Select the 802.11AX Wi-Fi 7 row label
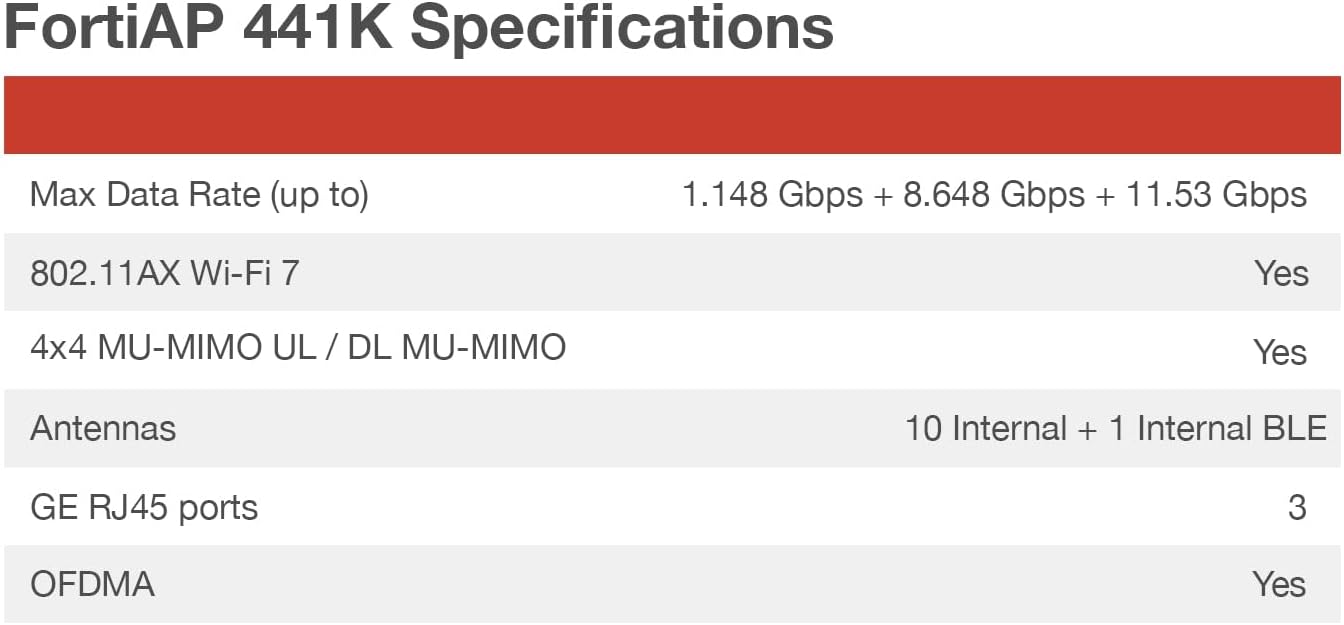The image size is (1344, 625). pyautogui.click(x=165, y=273)
